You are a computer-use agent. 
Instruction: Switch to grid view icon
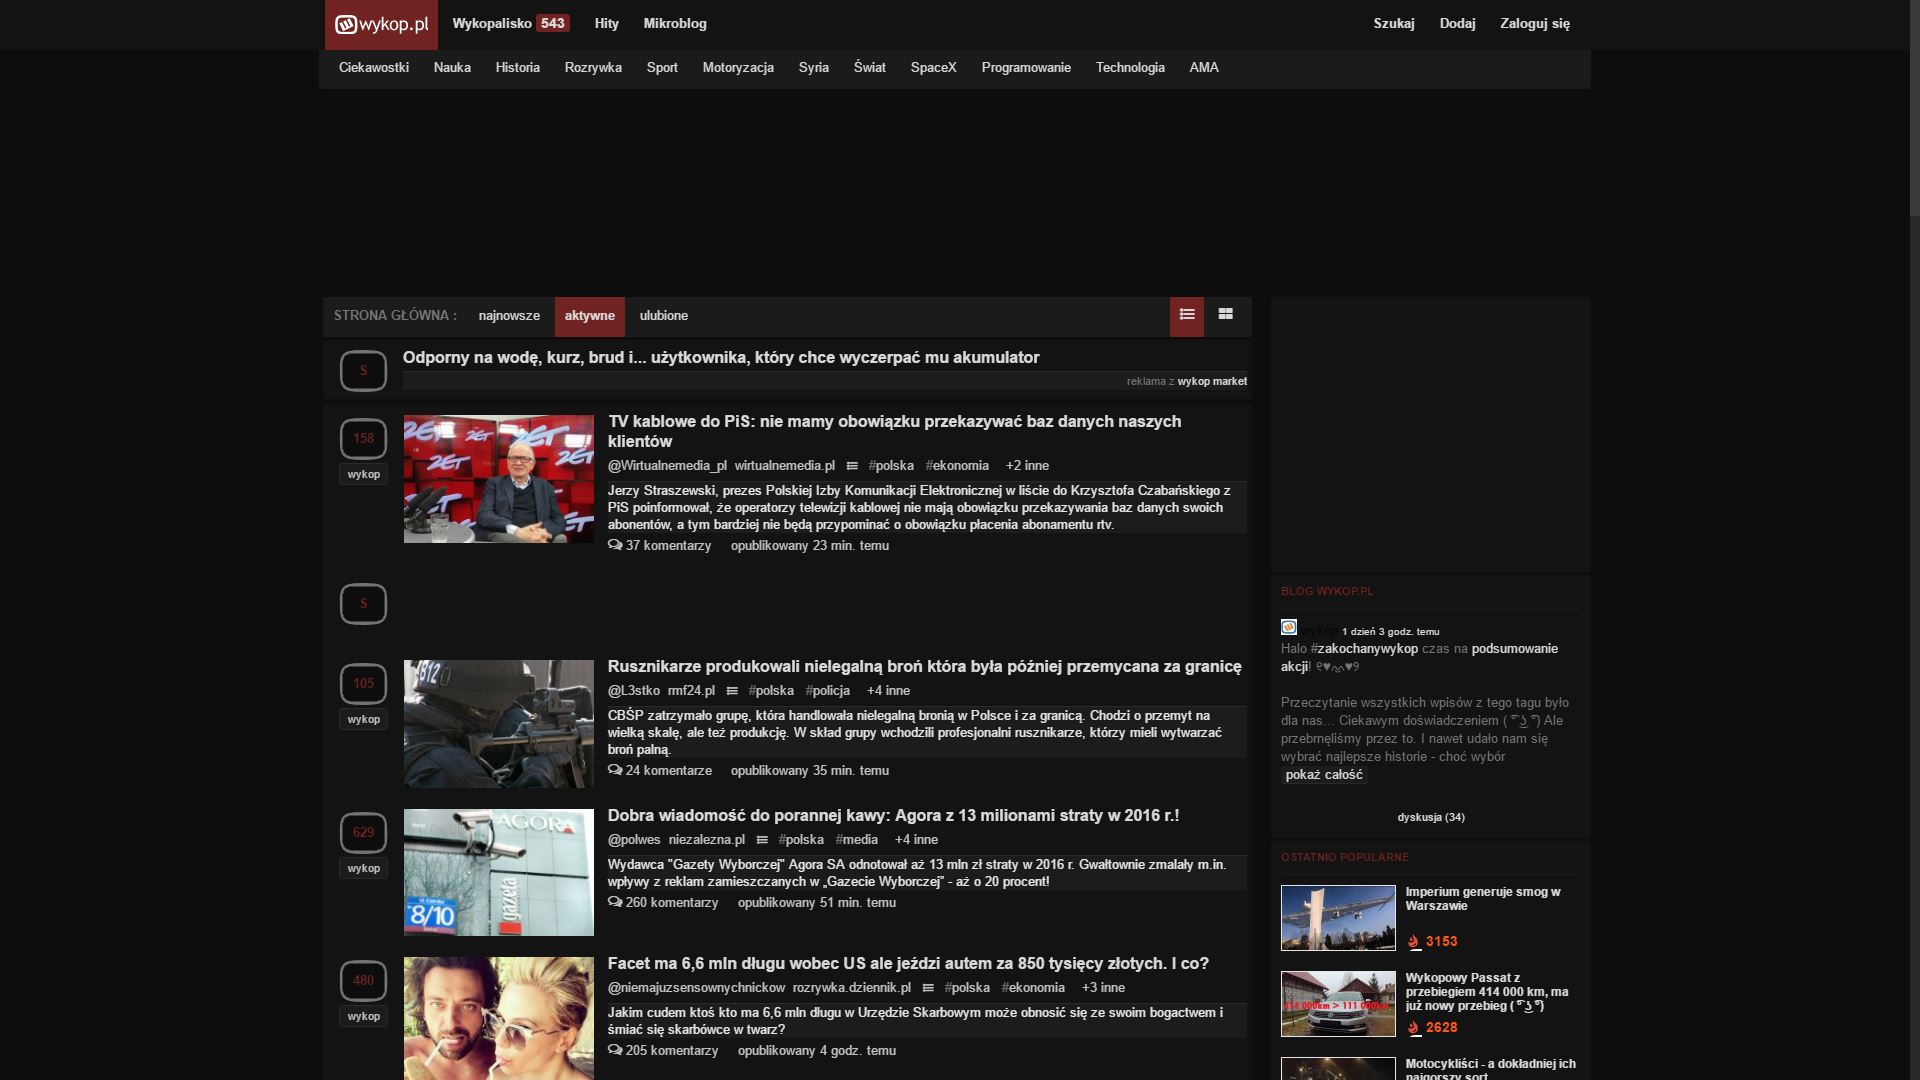1225,315
